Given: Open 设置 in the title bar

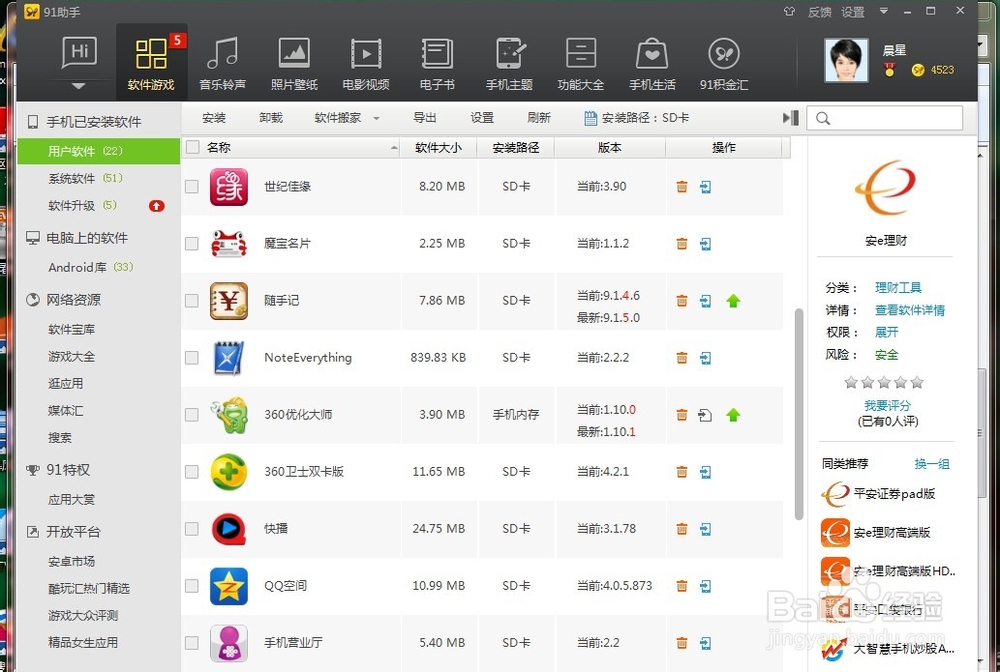Looking at the screenshot, I should 853,11.
